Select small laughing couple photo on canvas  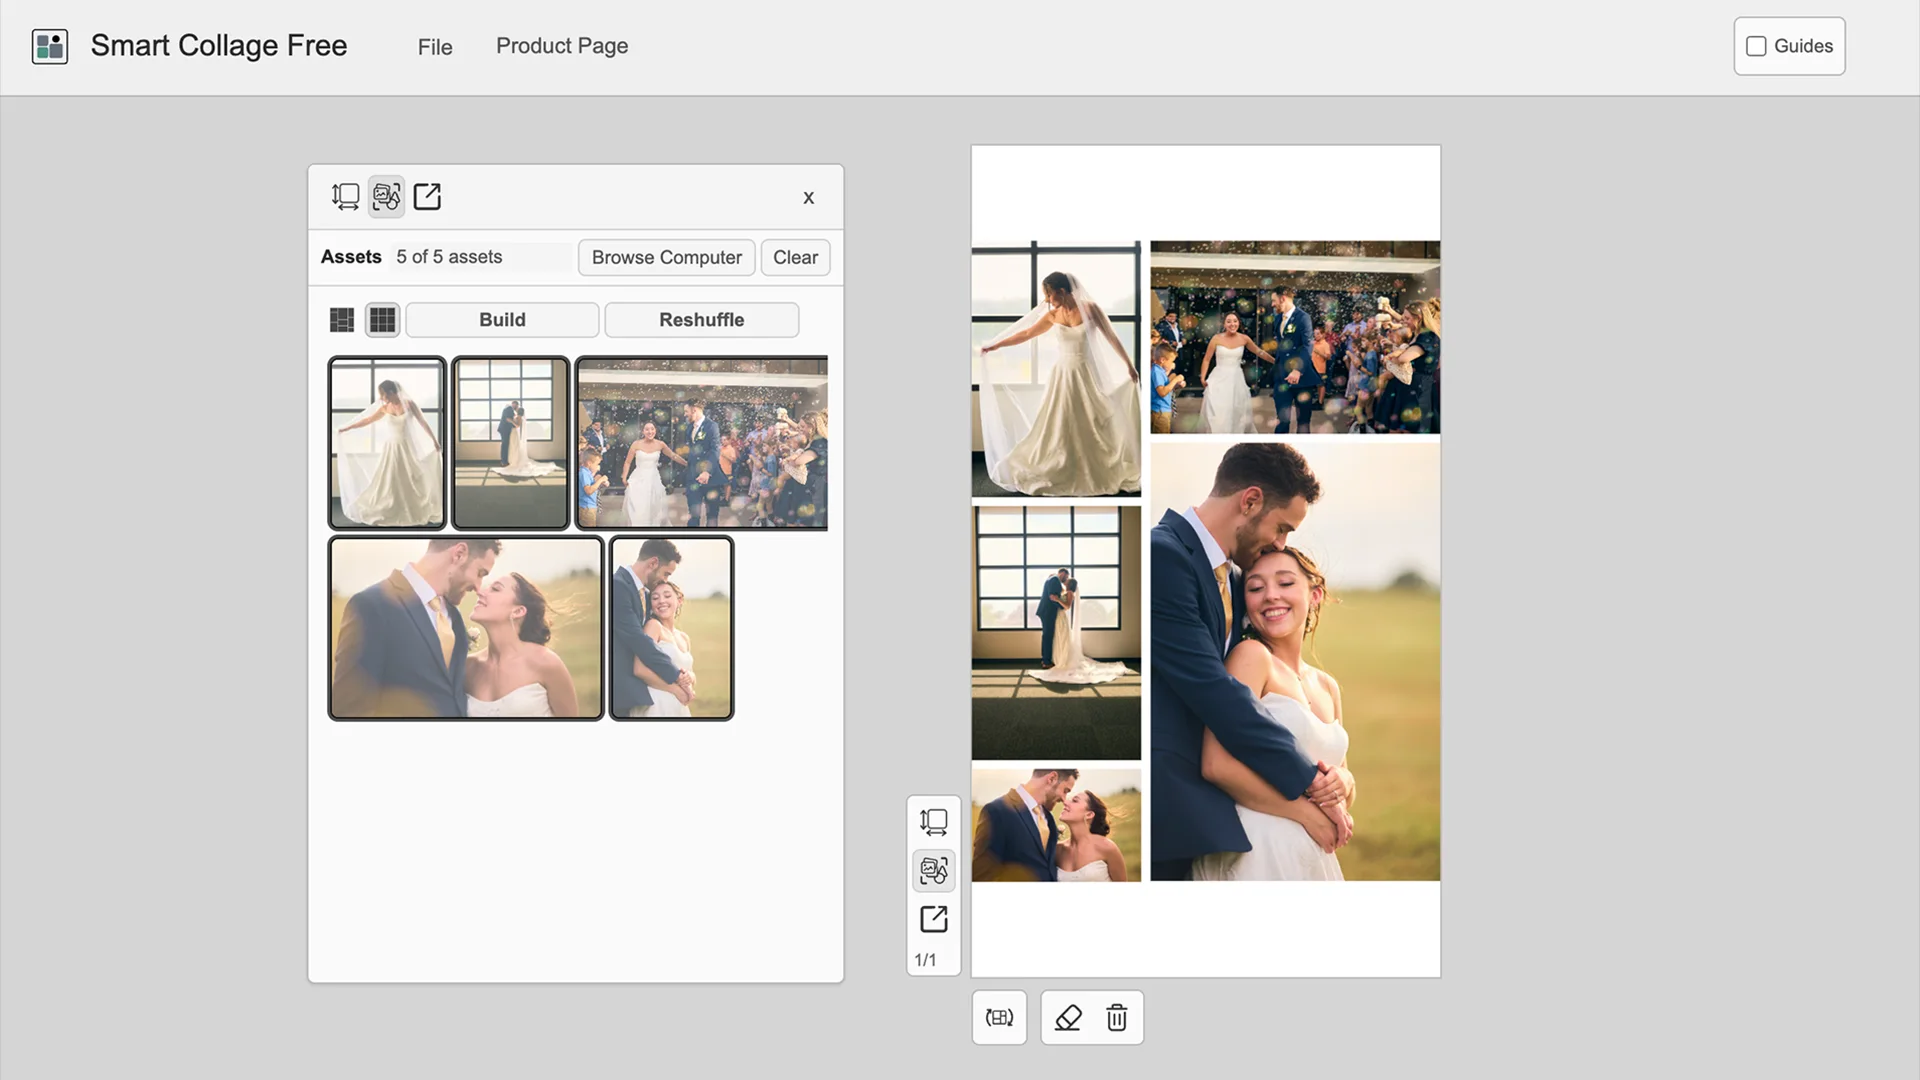[x=1056, y=825]
